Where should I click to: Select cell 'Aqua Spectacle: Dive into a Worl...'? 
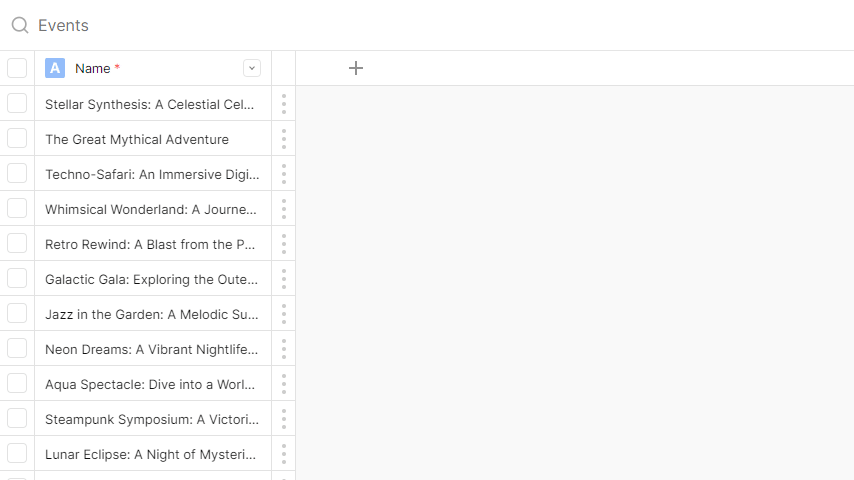(153, 384)
